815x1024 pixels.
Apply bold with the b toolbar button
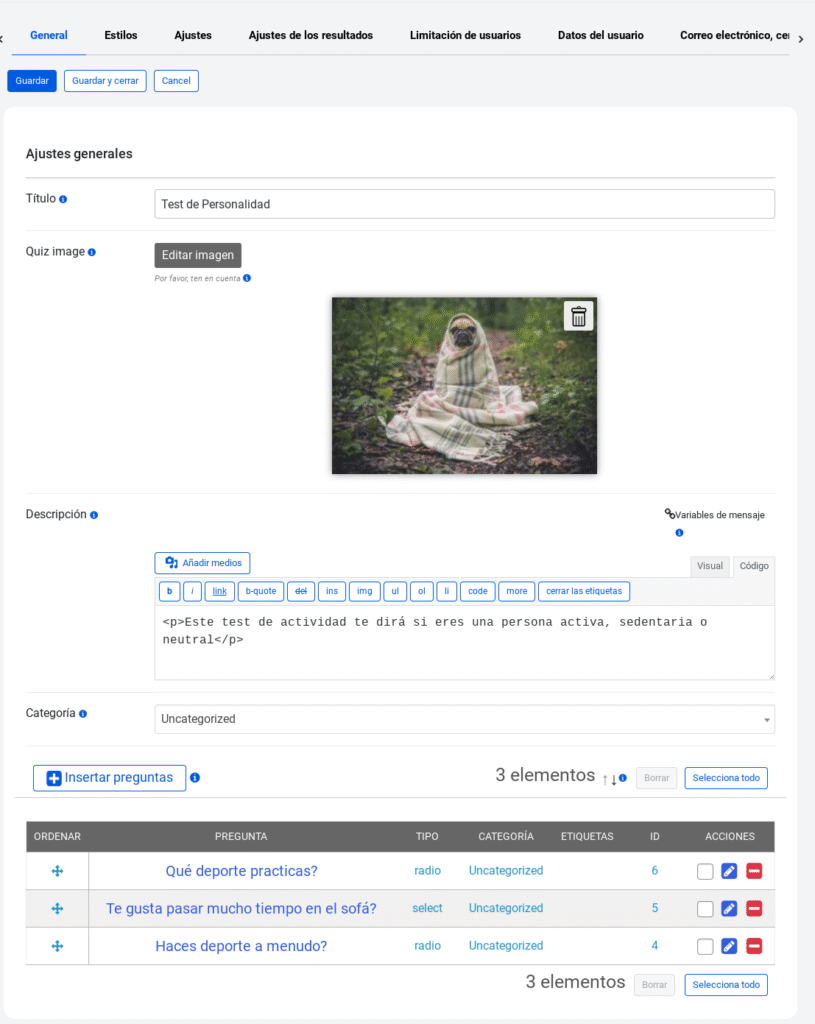pos(170,591)
